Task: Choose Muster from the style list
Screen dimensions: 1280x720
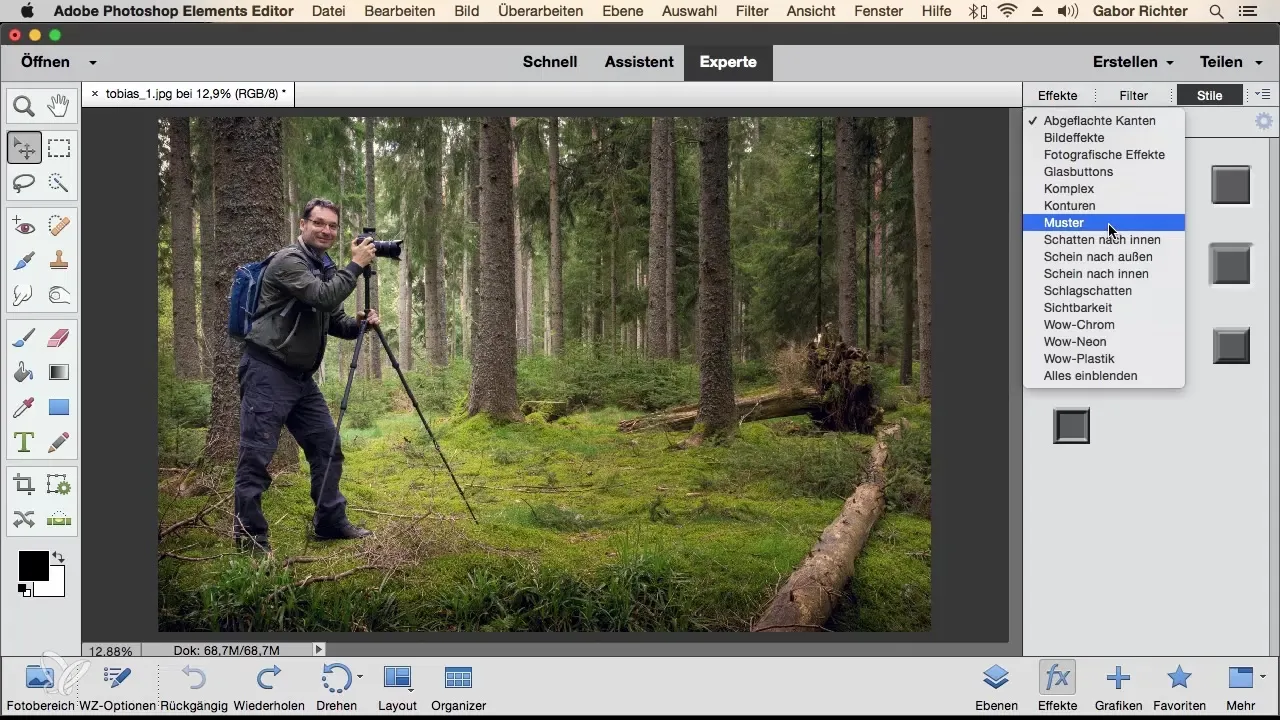Action: 1104,222
